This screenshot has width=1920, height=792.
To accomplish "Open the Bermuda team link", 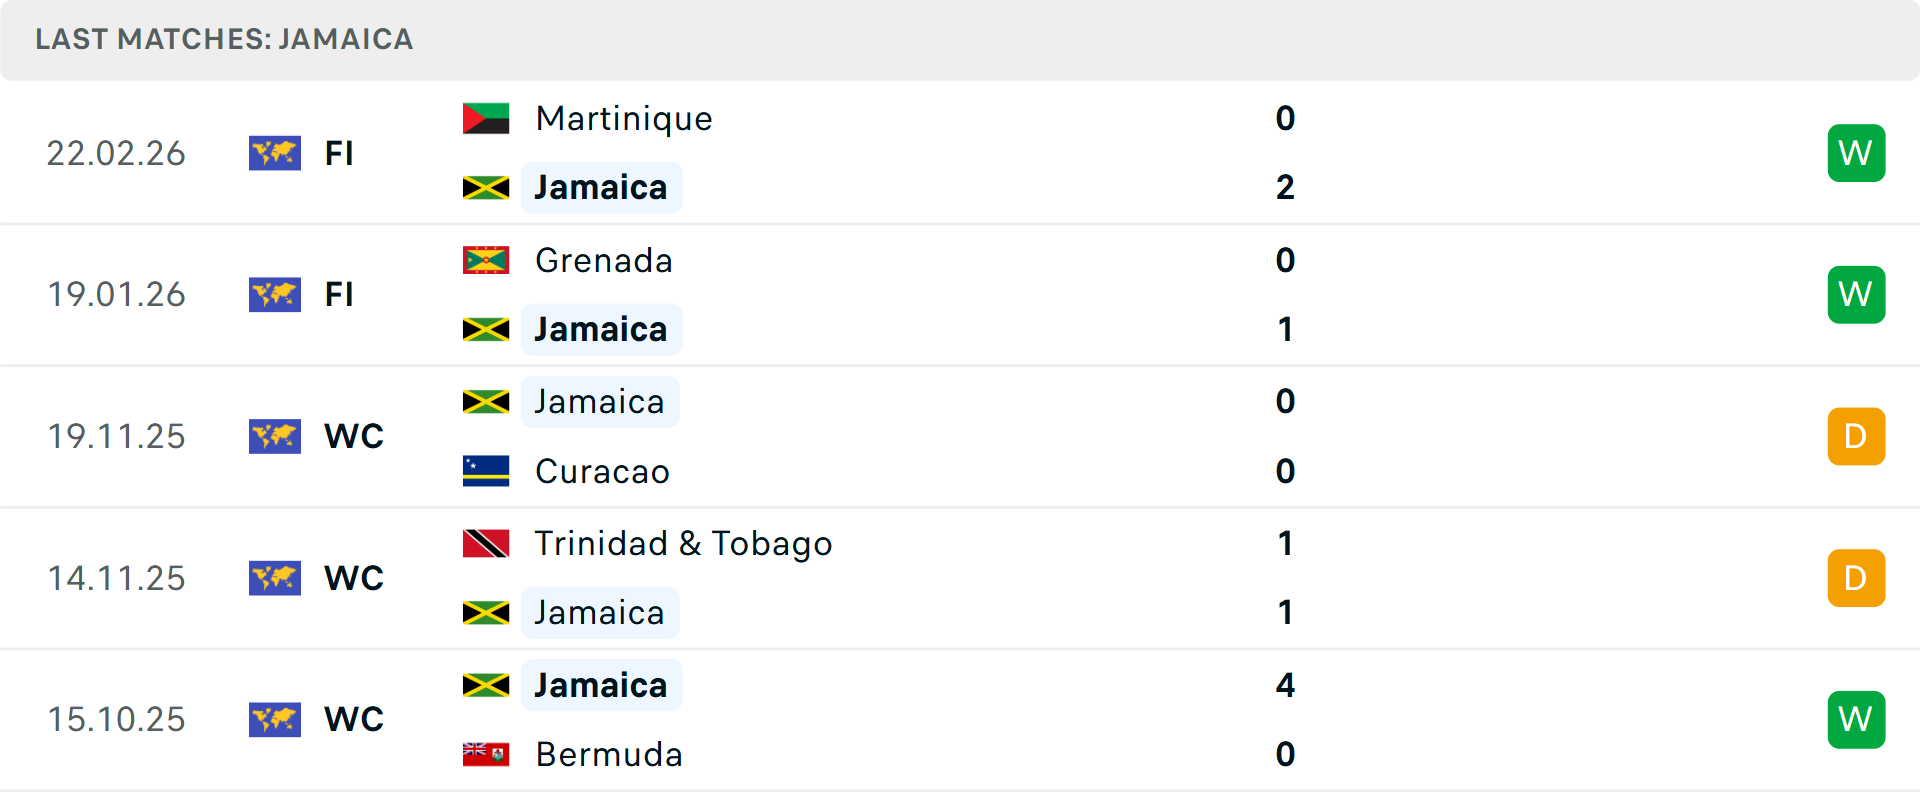I will click(x=609, y=754).
